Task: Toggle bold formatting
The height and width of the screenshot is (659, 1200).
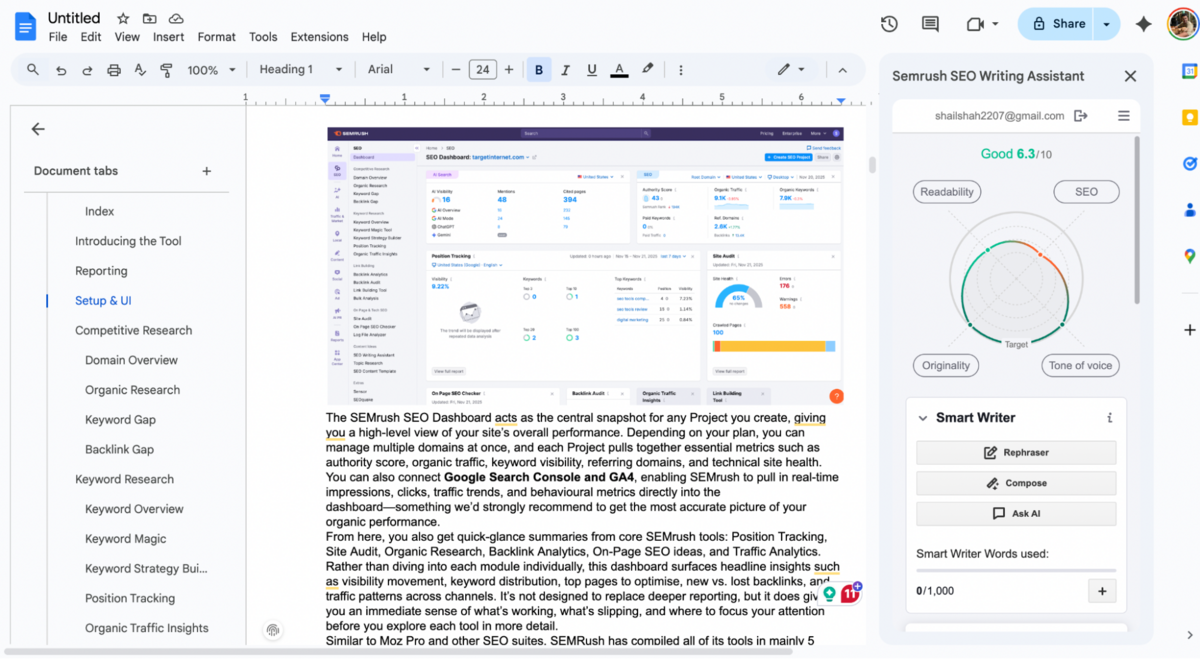Action: coord(539,70)
